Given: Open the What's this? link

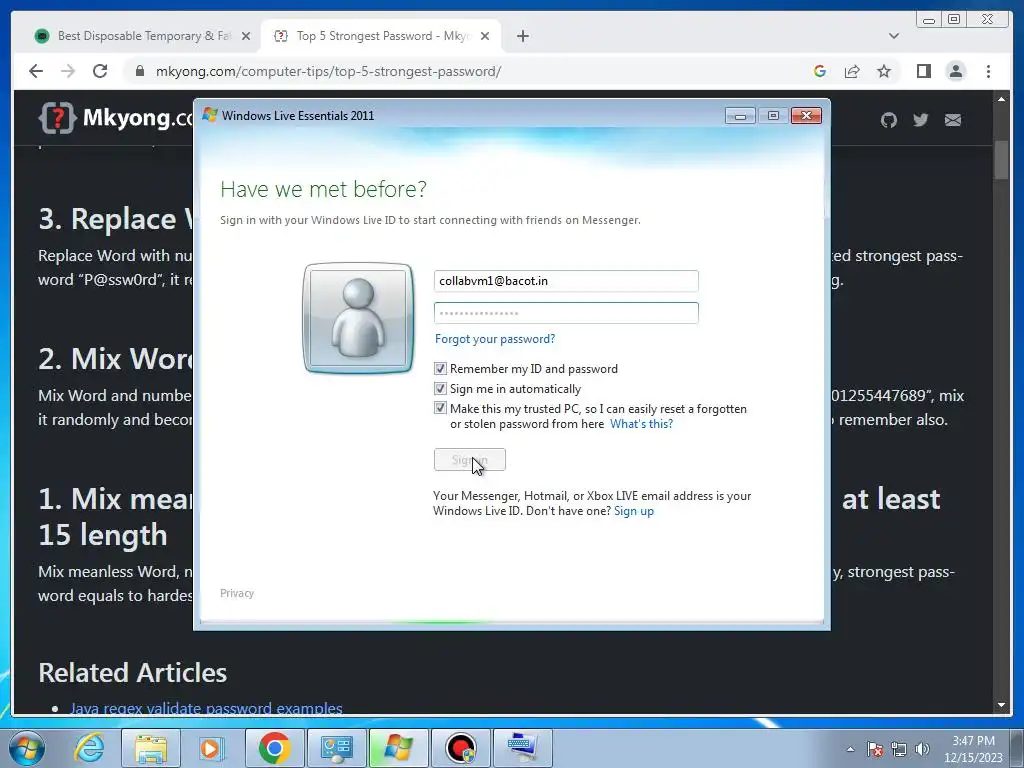Looking at the screenshot, I should tap(641, 424).
